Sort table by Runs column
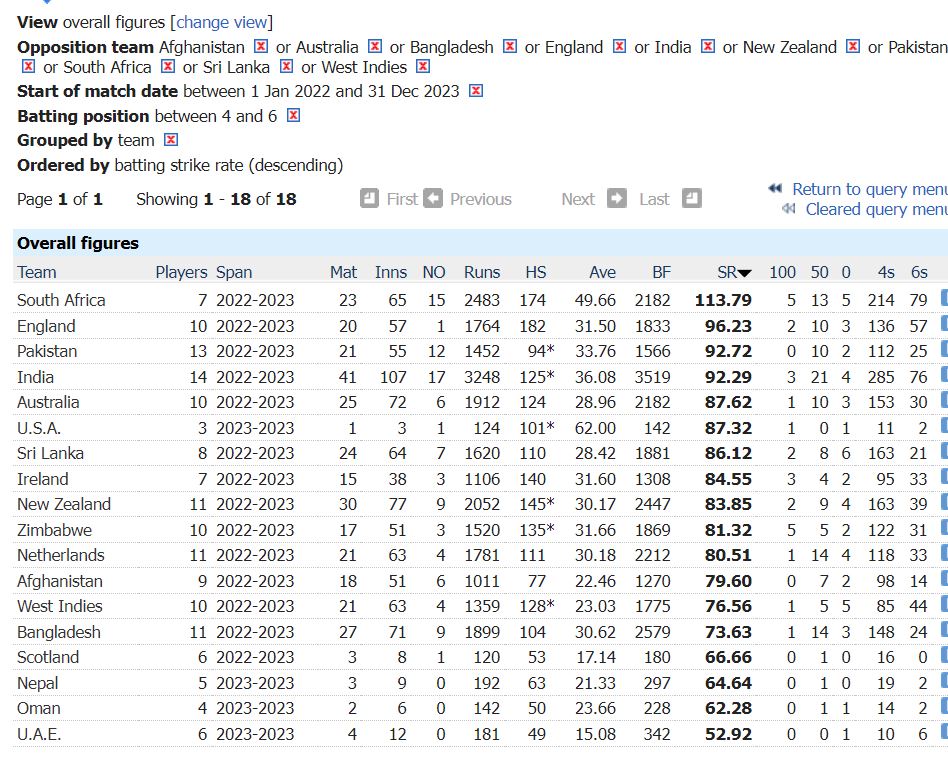 pos(482,273)
